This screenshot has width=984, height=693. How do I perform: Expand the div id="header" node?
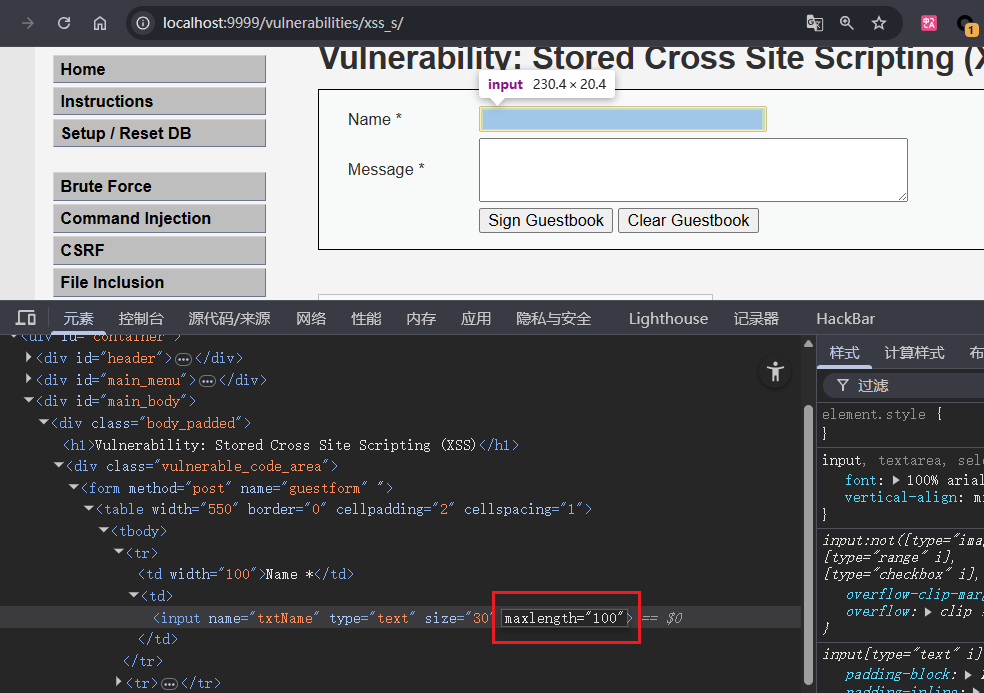30,358
